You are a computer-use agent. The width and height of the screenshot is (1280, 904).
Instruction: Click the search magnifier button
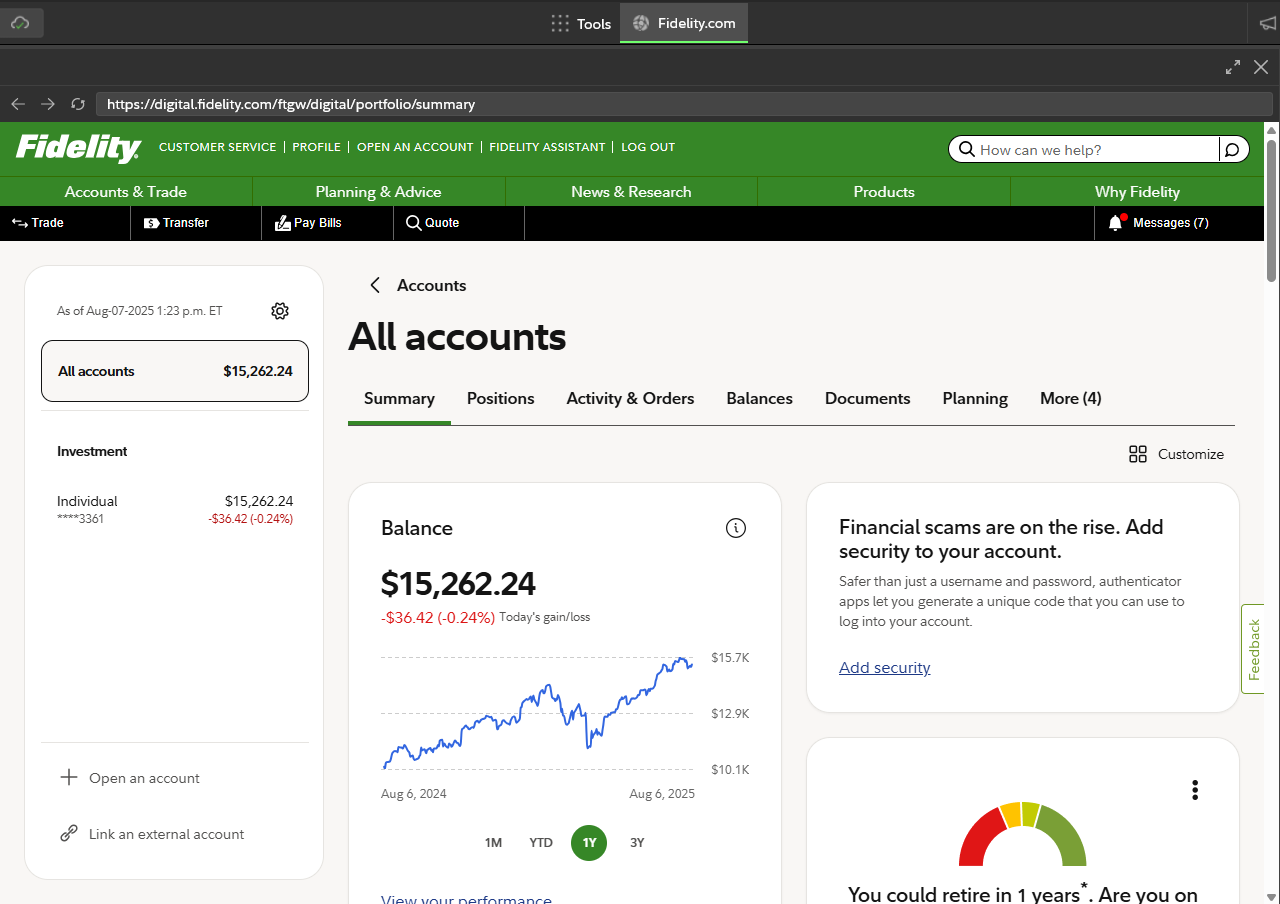coord(1233,150)
